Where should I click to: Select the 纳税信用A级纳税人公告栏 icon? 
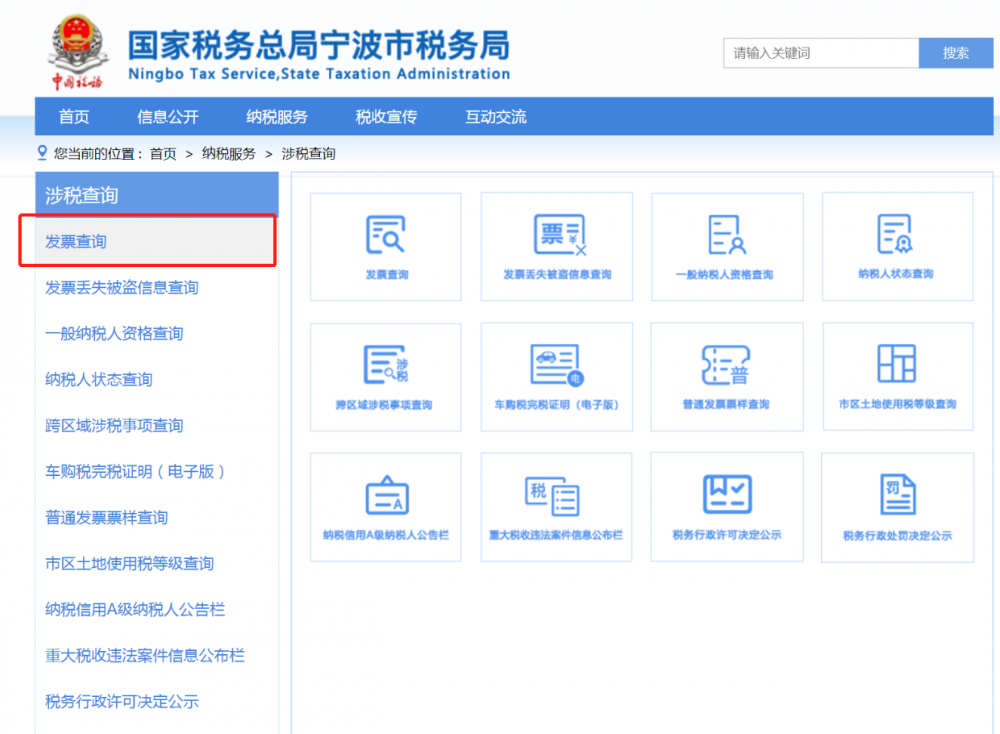(385, 506)
